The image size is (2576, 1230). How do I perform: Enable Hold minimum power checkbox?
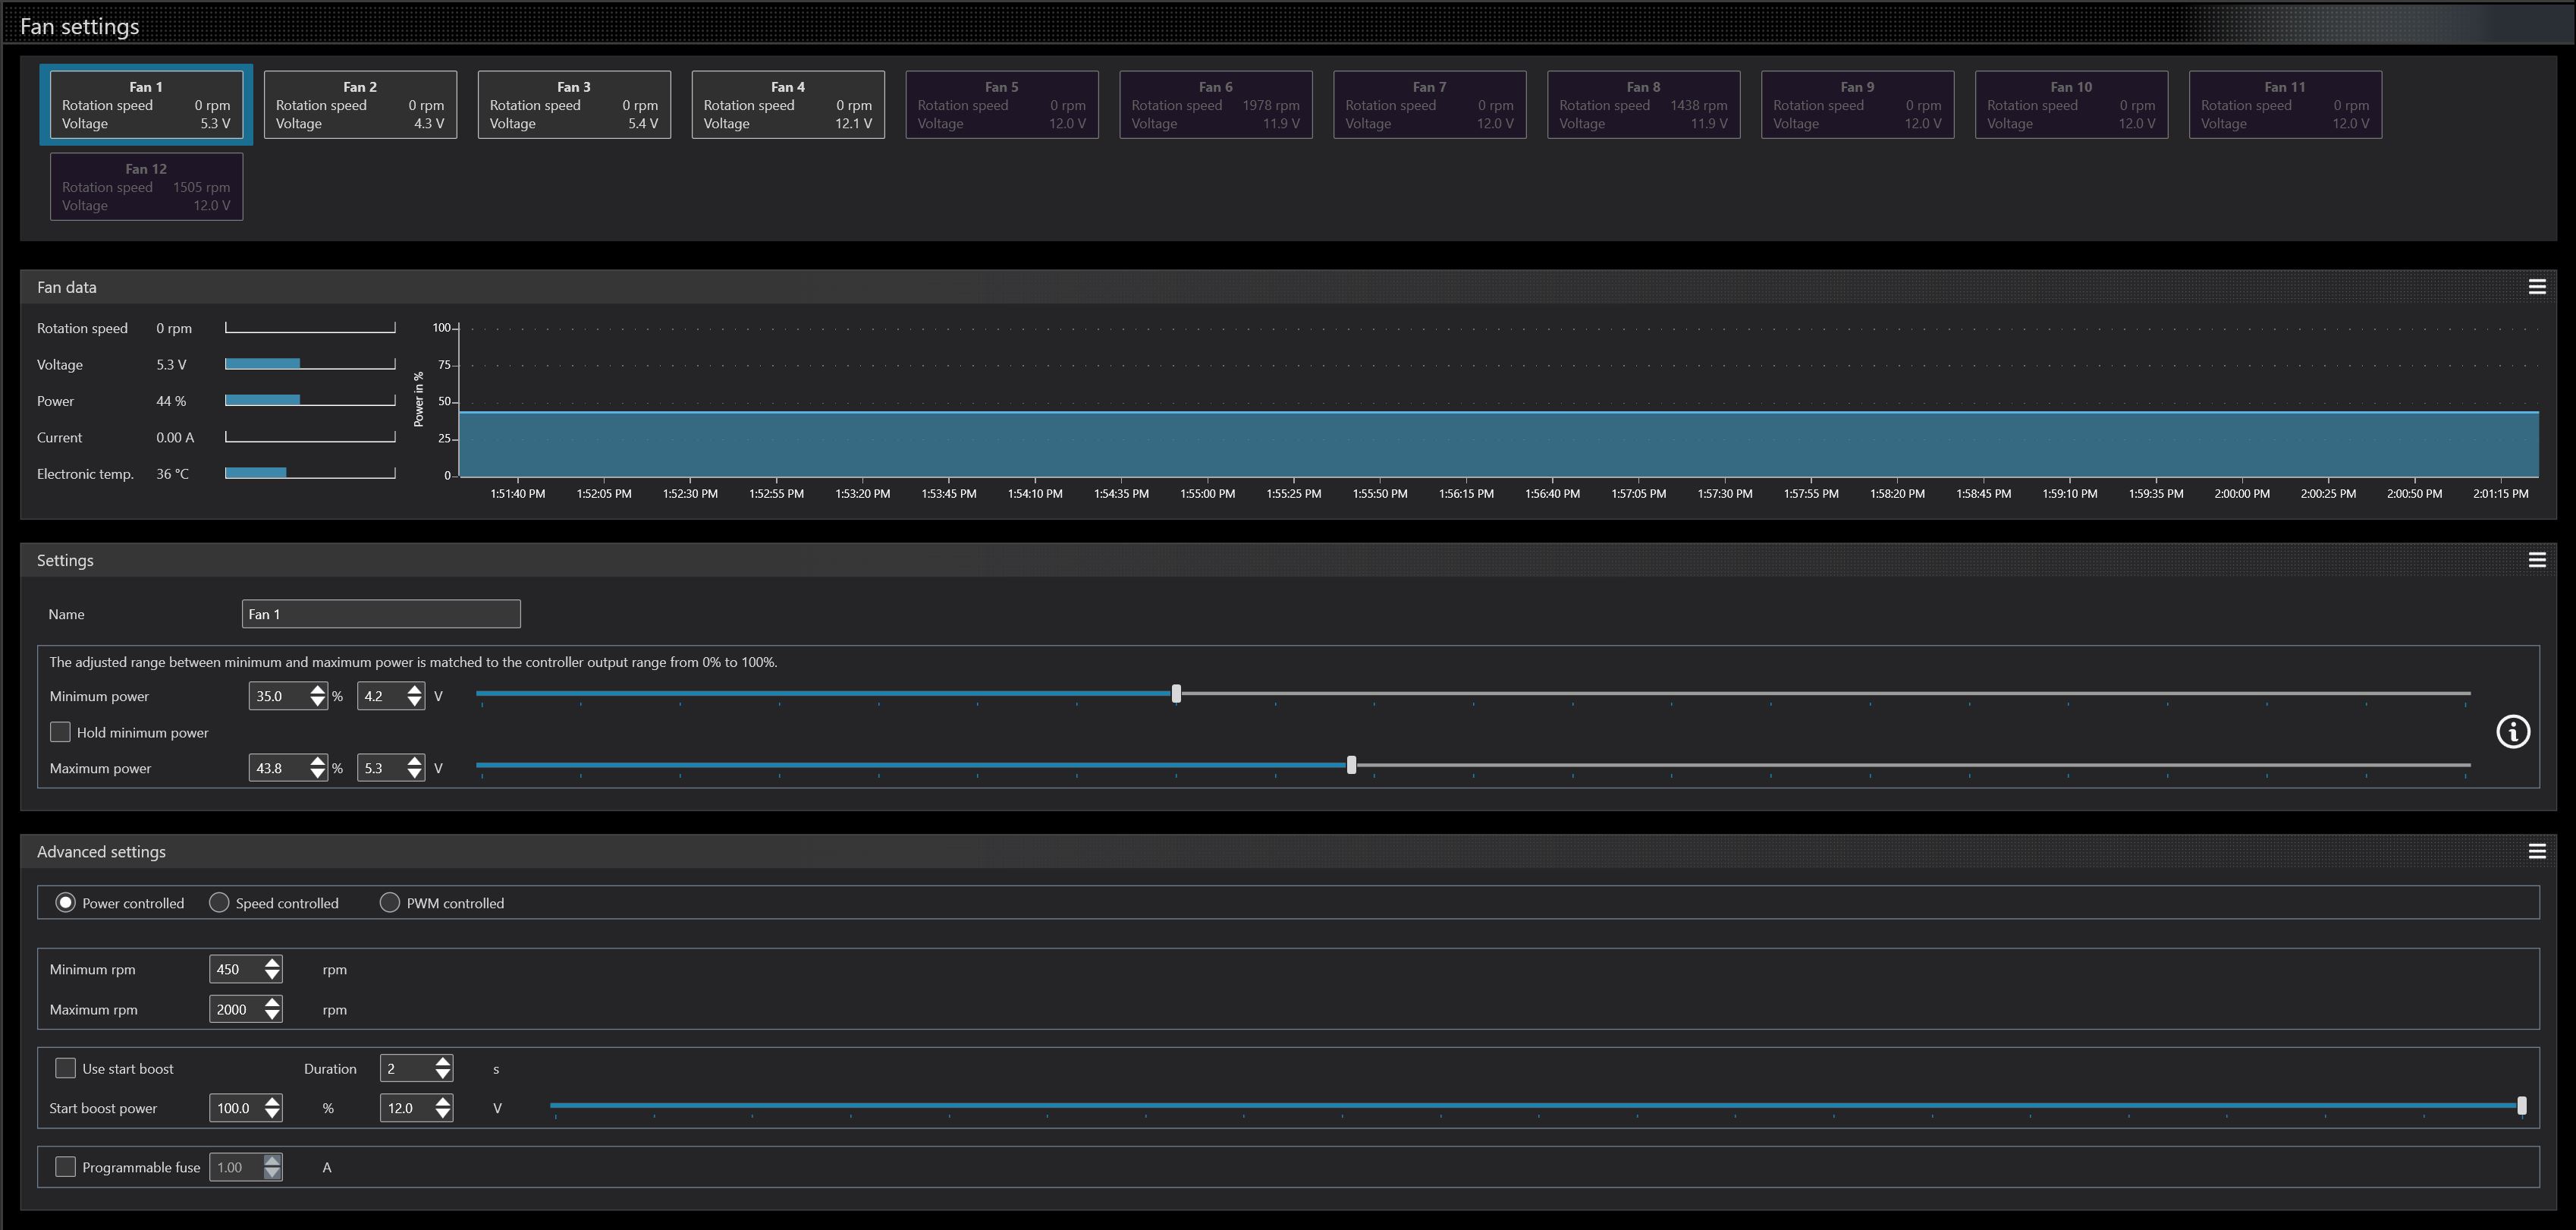point(60,732)
